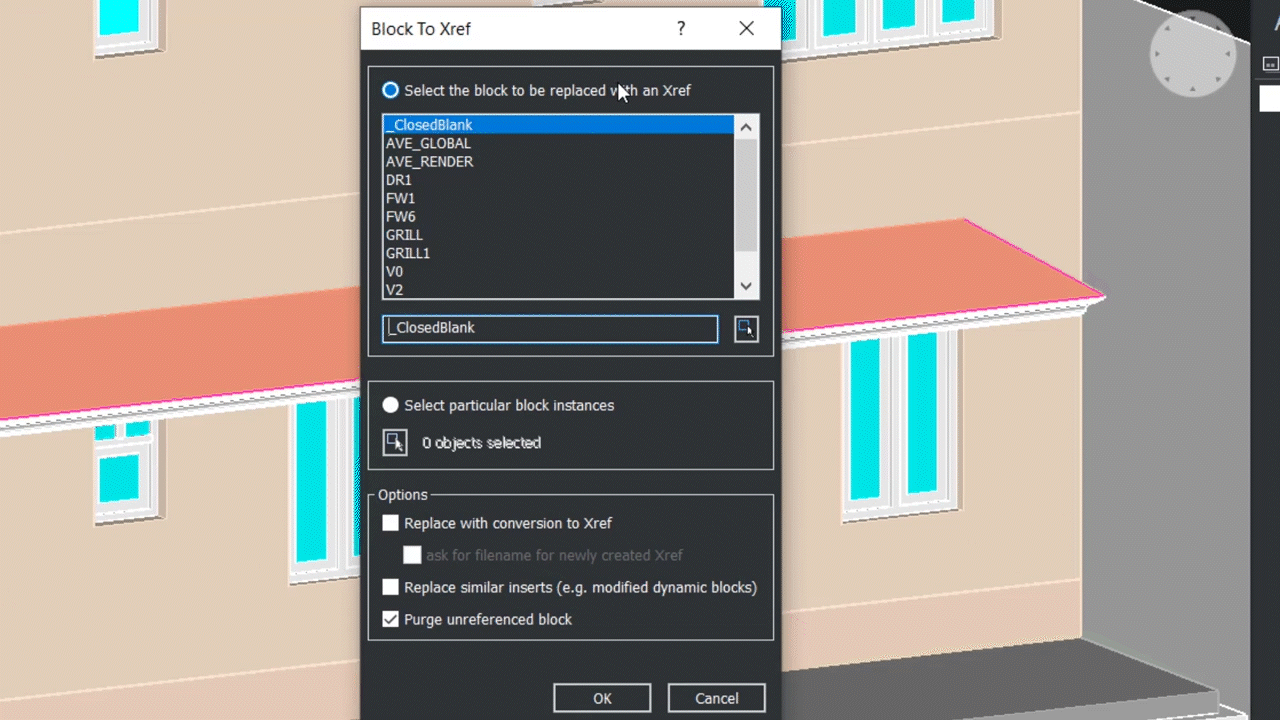Enable Replace with conversion to Xref
The image size is (1280, 720).
coord(390,522)
